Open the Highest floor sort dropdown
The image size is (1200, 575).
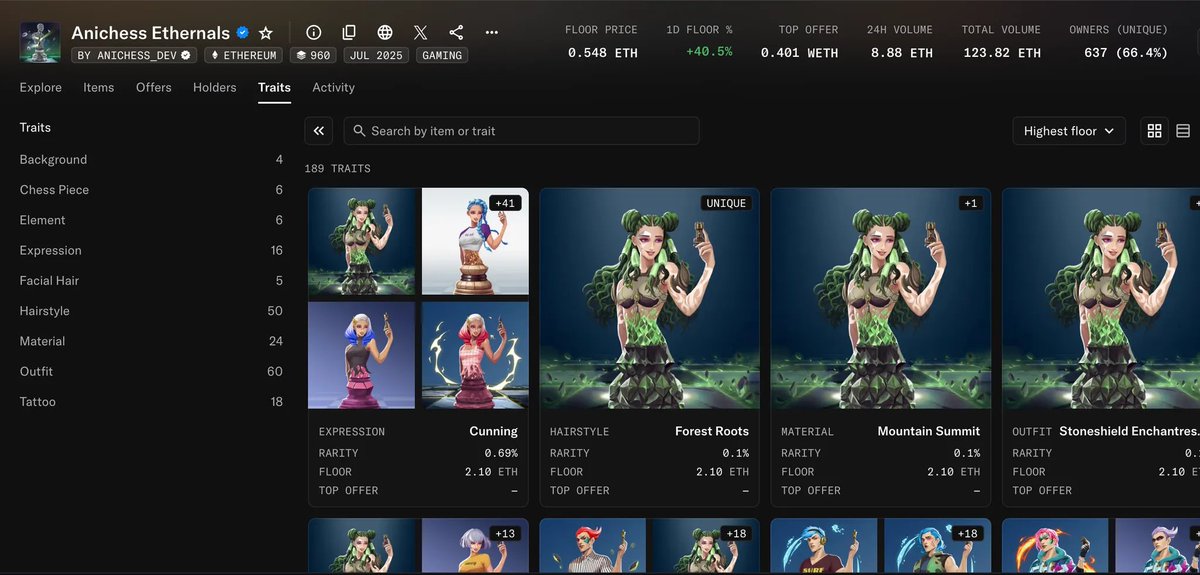tap(1068, 131)
